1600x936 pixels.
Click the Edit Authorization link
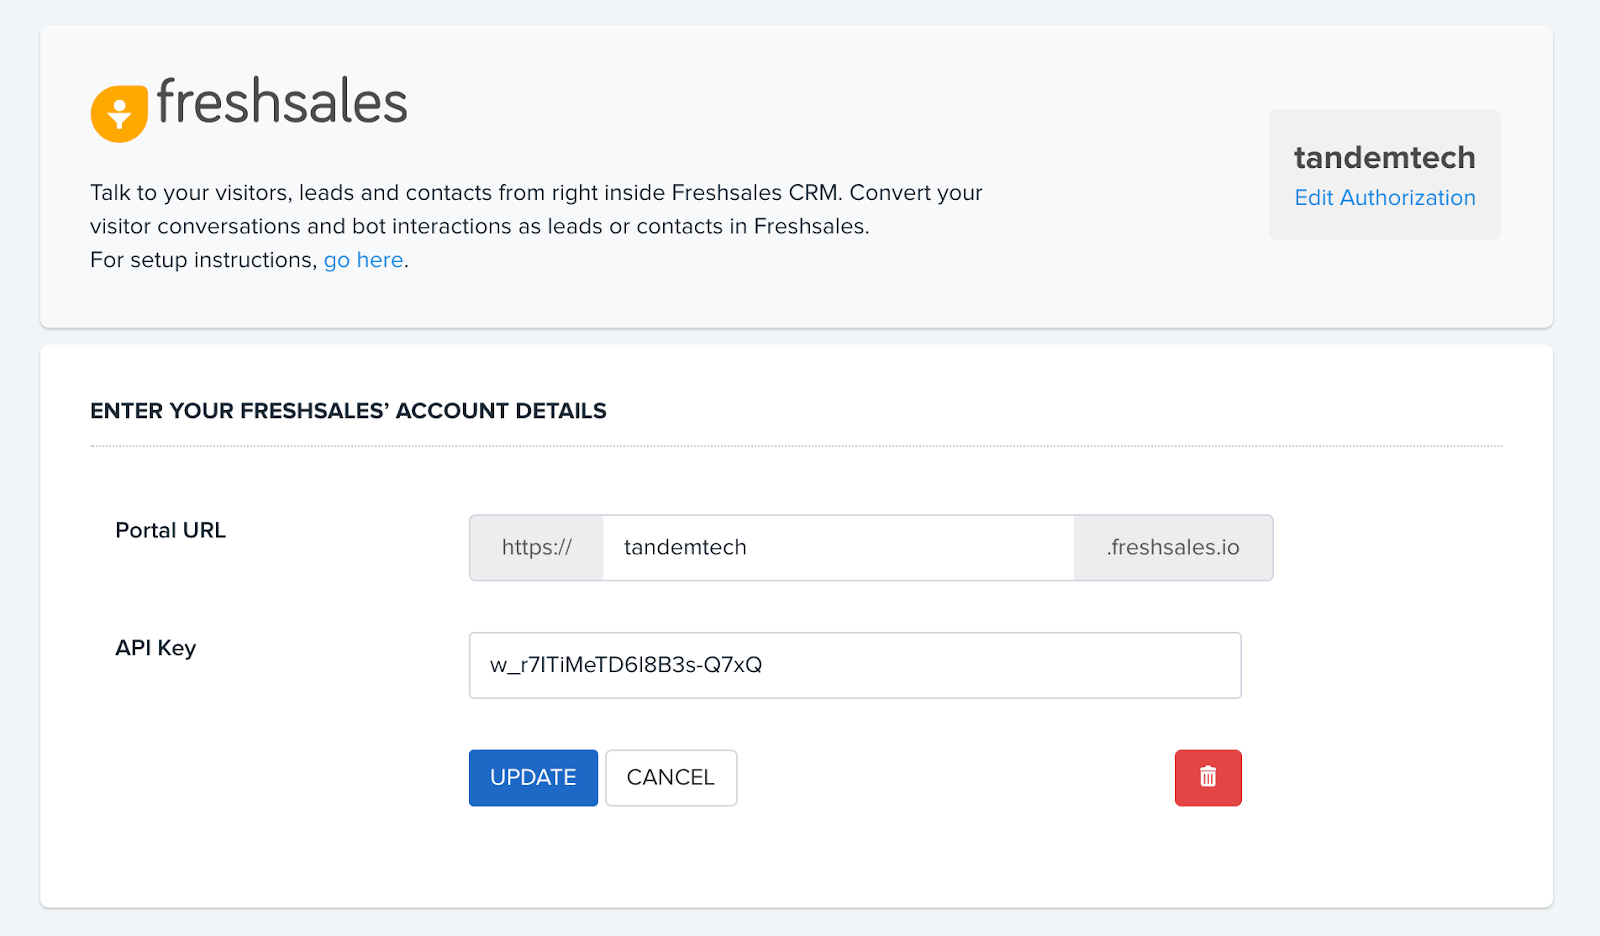[1384, 198]
